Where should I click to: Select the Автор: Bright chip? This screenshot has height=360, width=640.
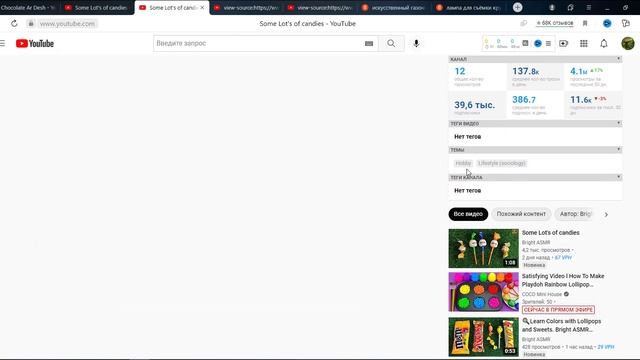point(575,214)
